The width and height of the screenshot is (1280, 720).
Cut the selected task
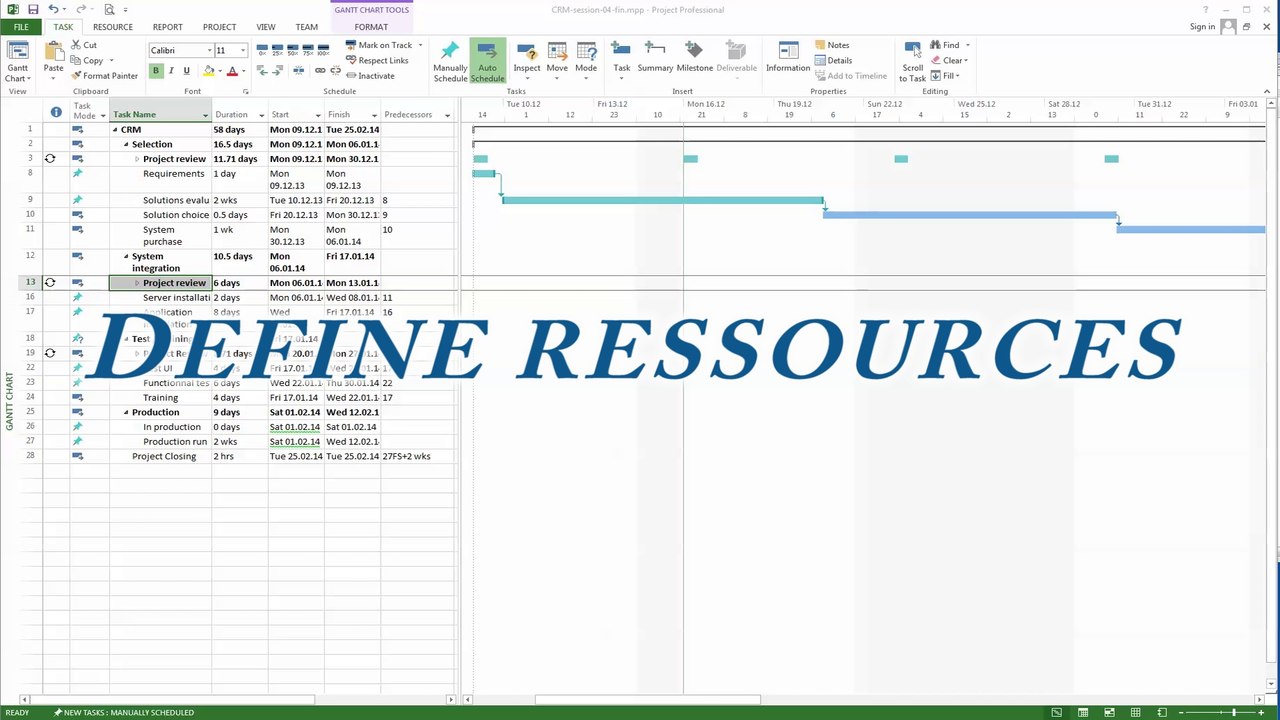[x=84, y=45]
